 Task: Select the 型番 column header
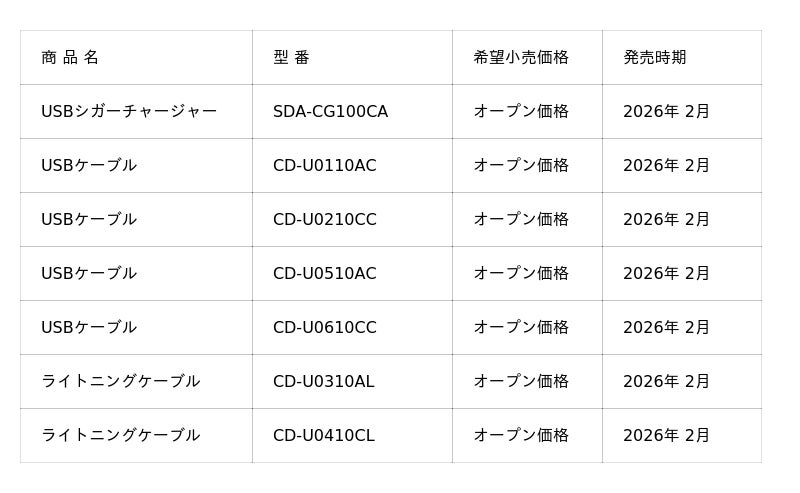(x=291, y=58)
